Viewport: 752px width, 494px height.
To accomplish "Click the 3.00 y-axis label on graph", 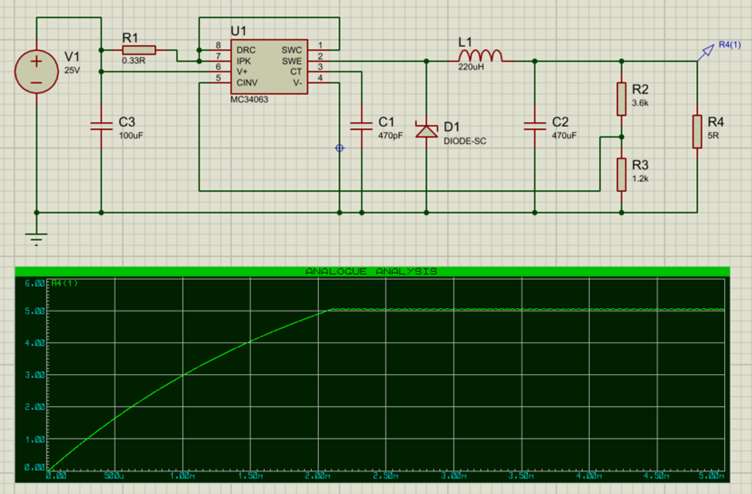I will click(35, 375).
